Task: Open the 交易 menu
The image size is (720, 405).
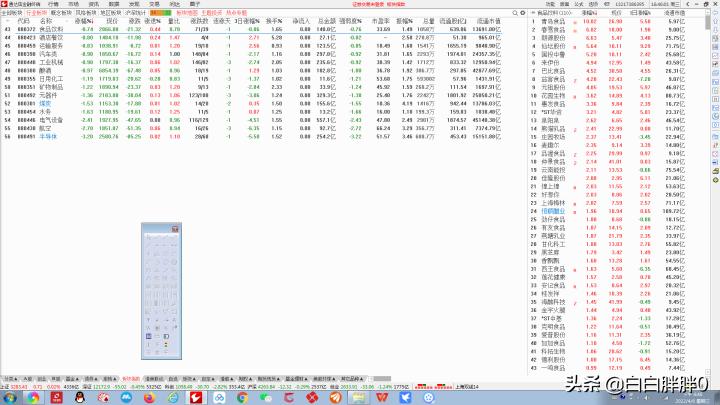Action: point(154,4)
